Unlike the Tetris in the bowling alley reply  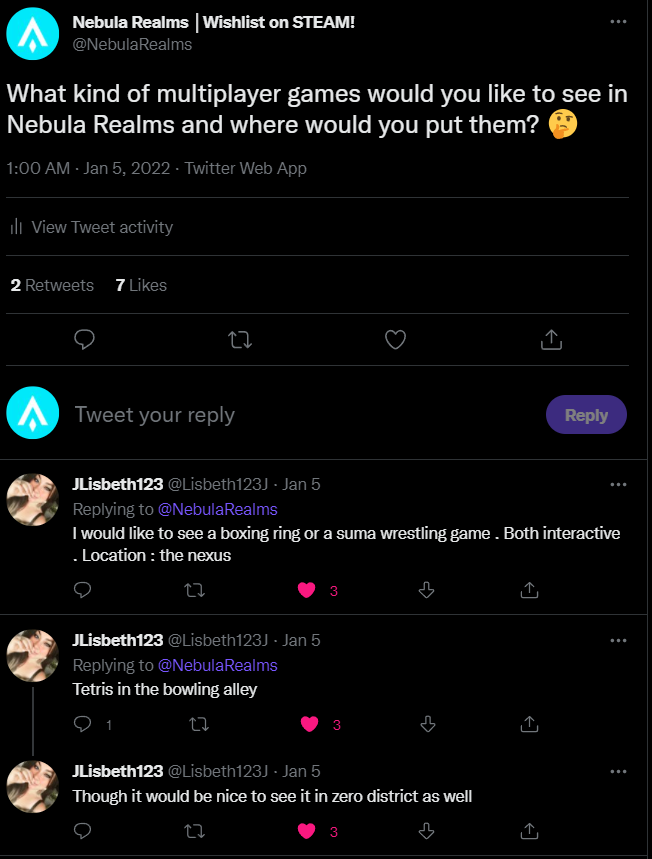[x=310, y=724]
